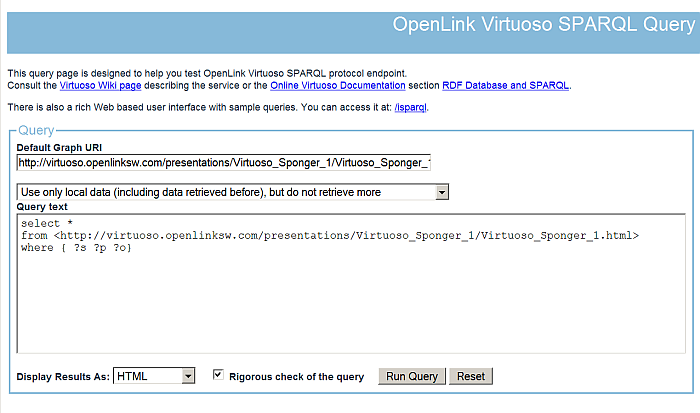Screen dimensions: 700x413
Task: Click the 'OpenLink Virtuoso SPARQL Query' header title
Action: coord(528,25)
